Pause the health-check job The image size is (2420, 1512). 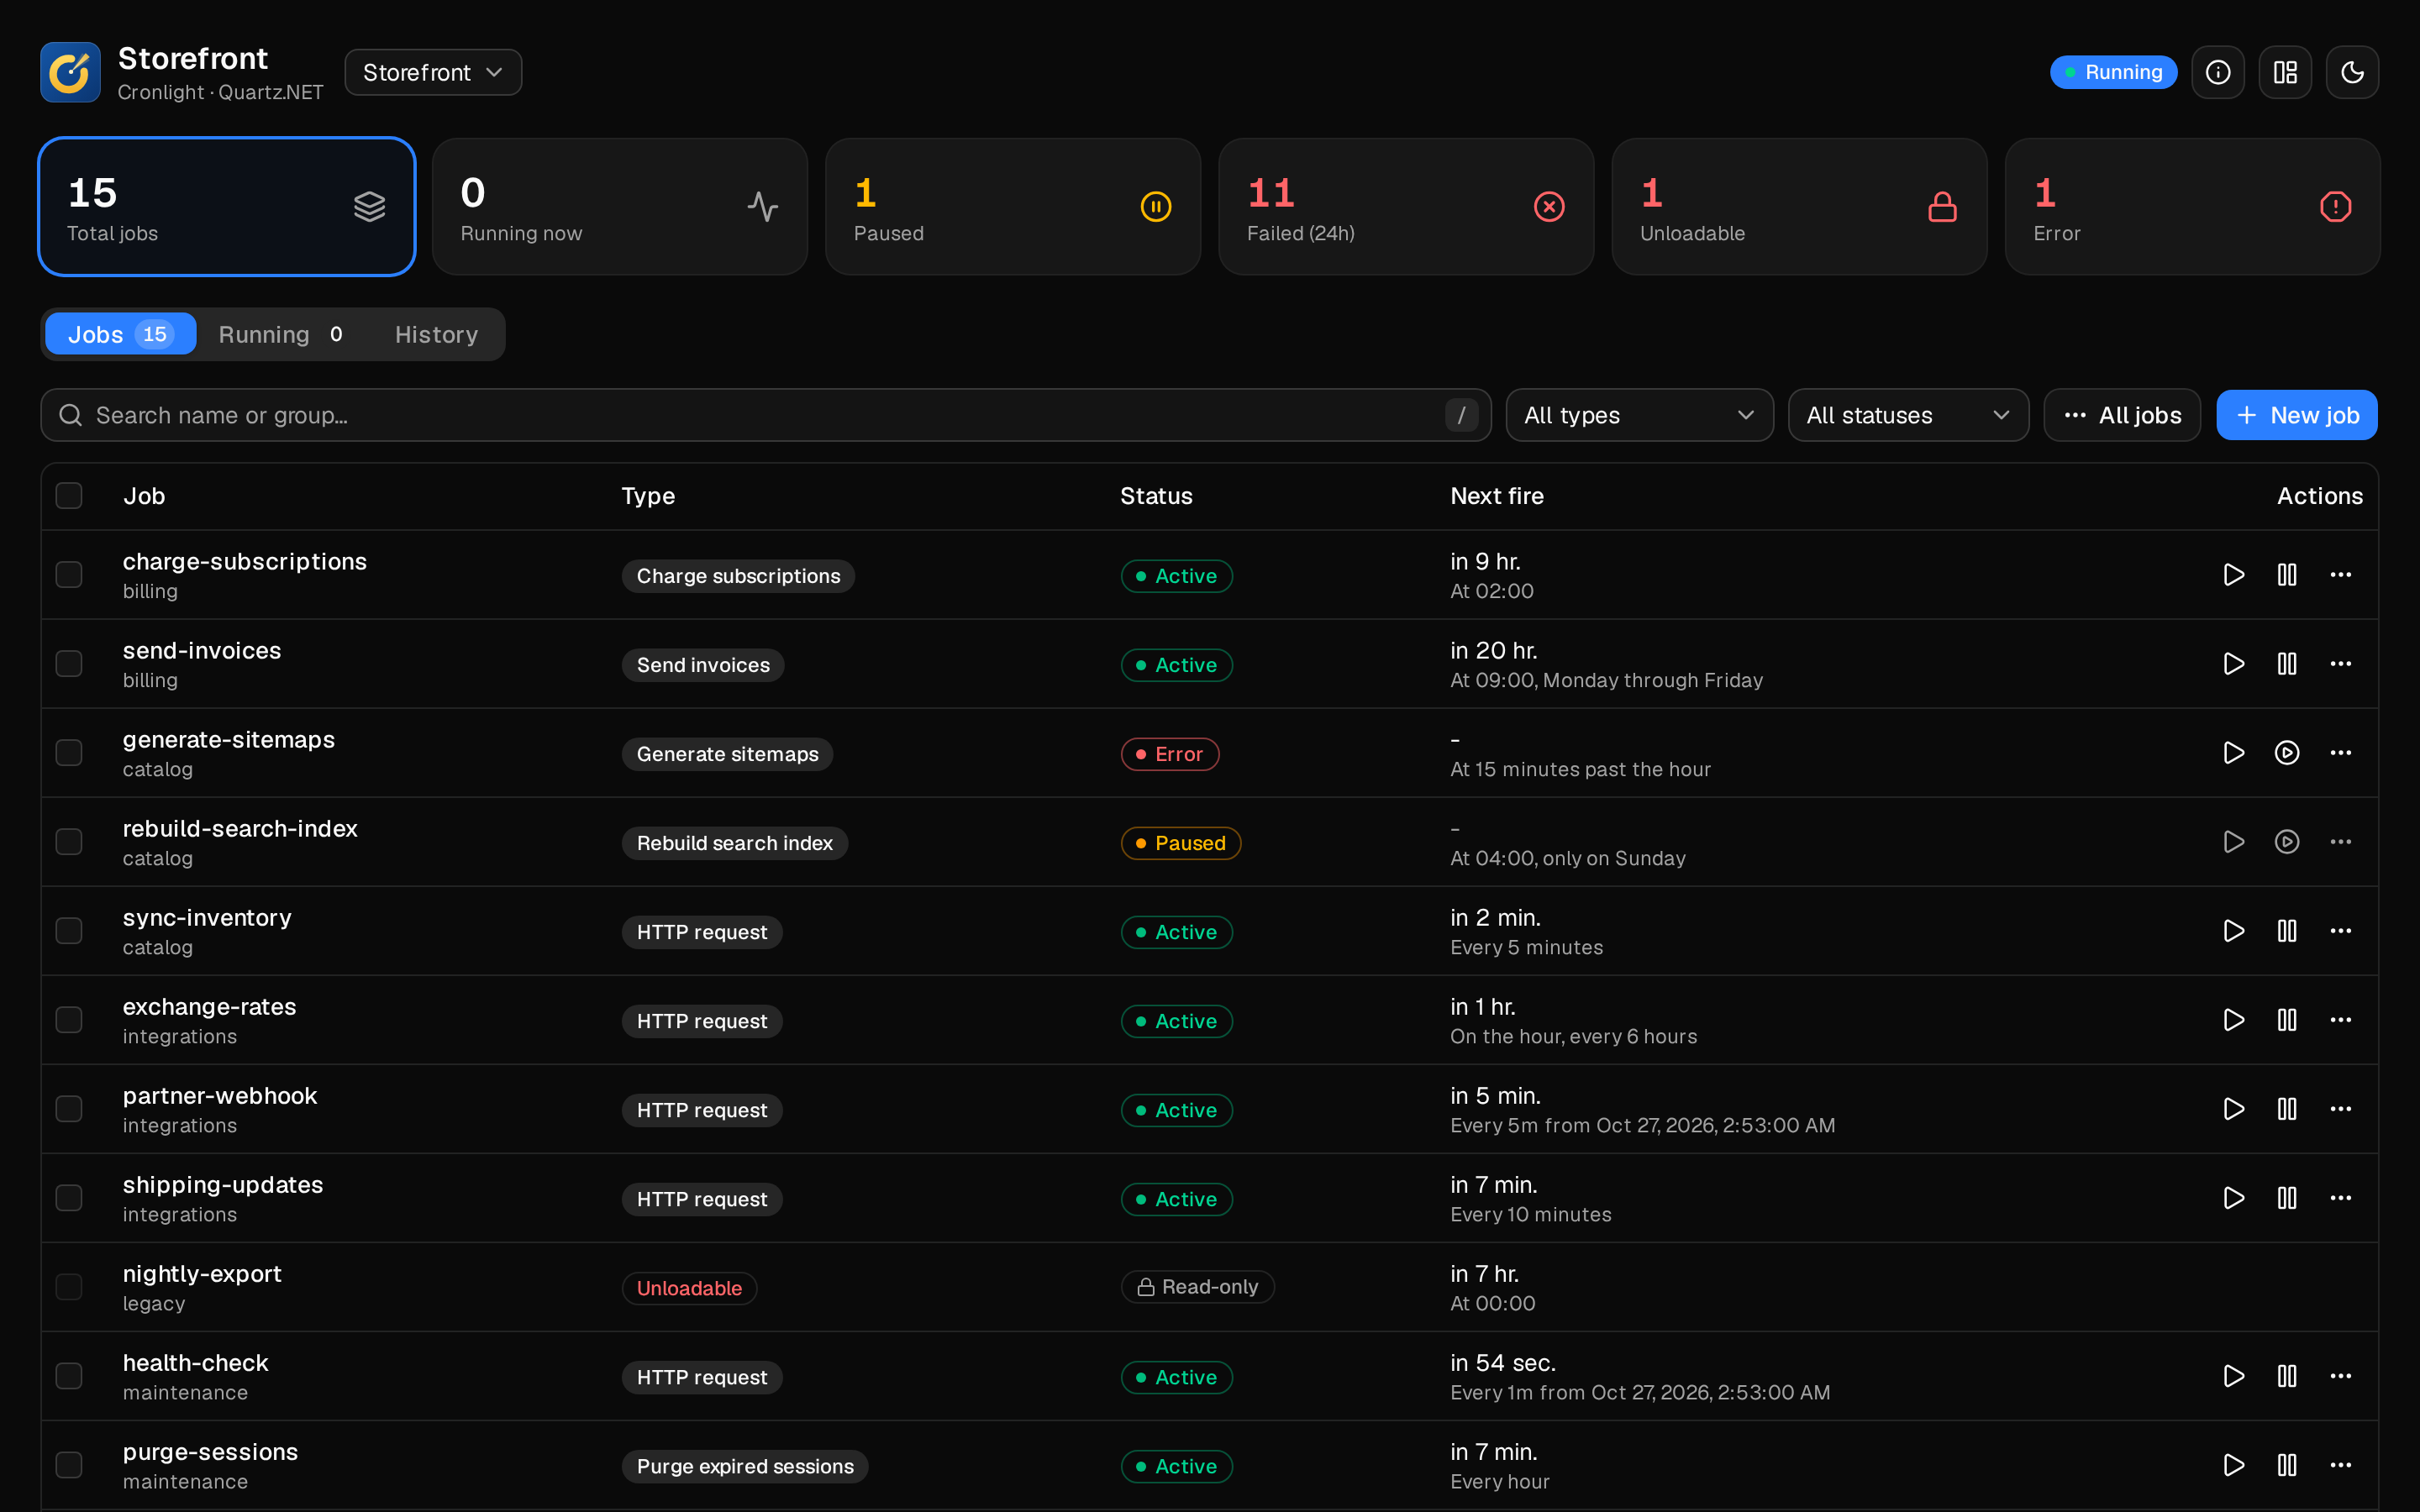(2286, 1376)
